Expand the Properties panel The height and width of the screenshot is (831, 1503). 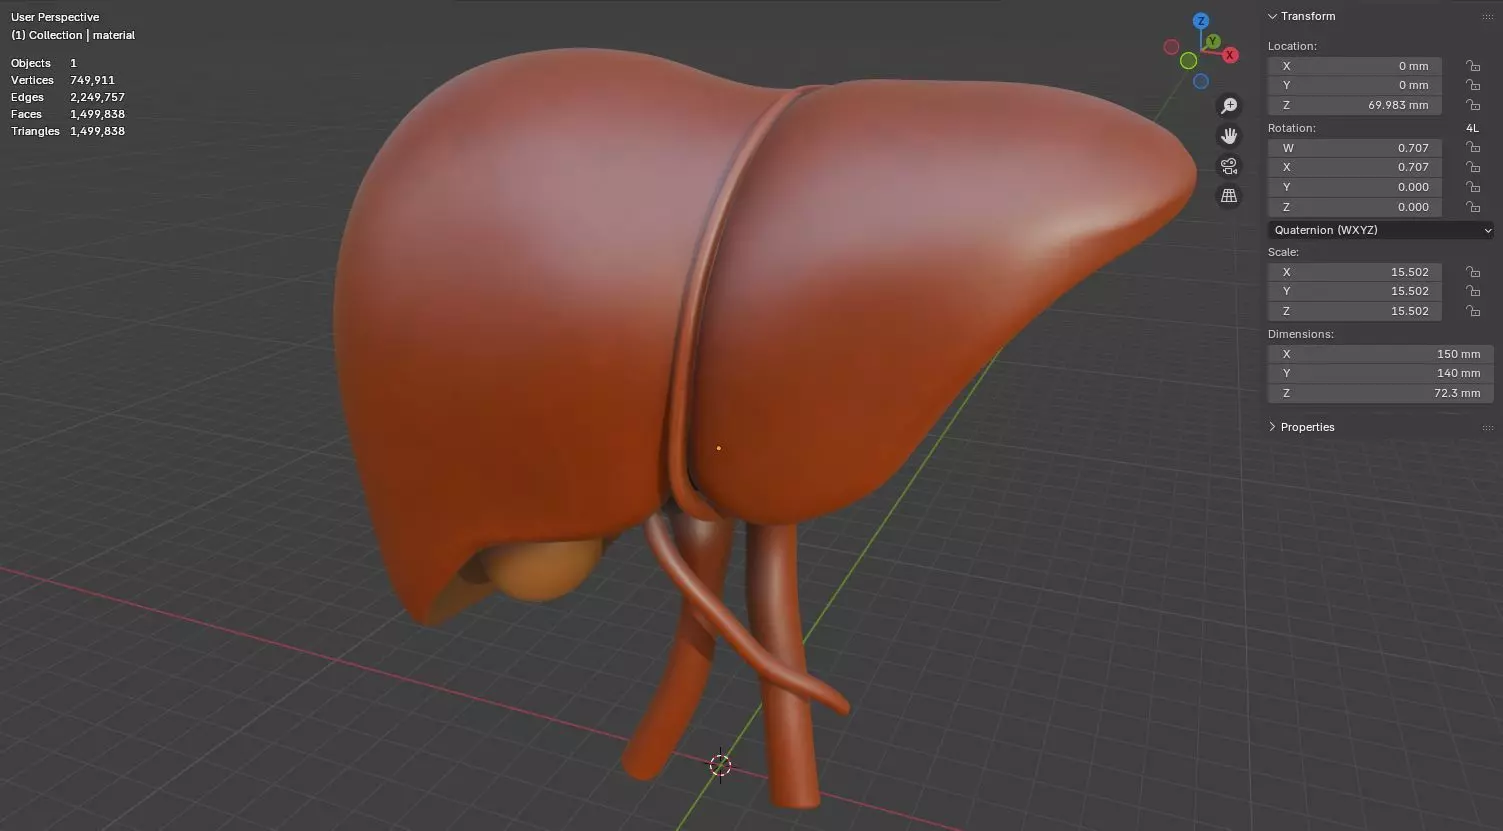click(1272, 427)
